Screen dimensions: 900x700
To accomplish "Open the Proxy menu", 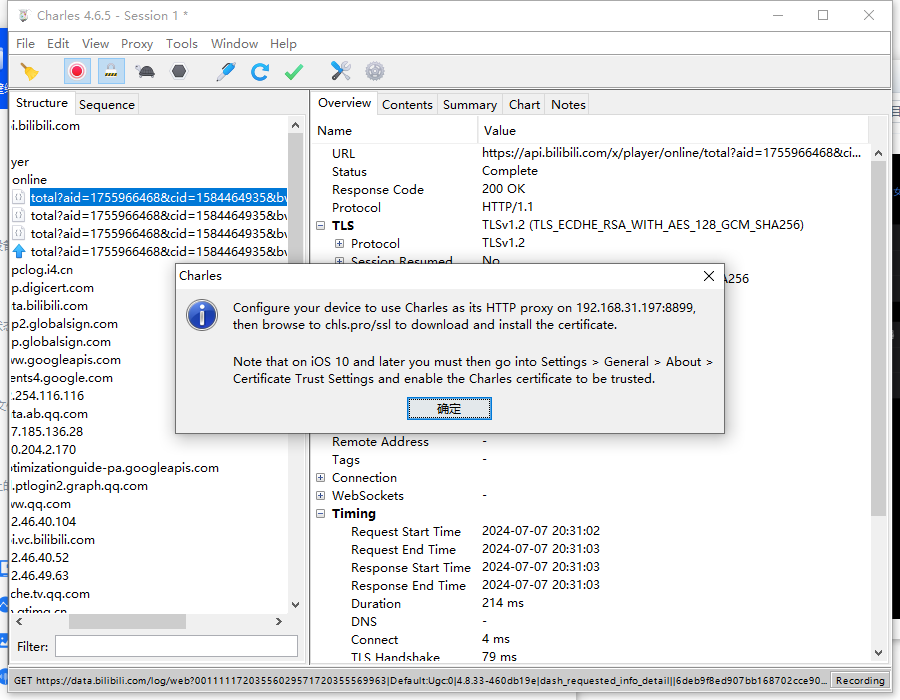I will pyautogui.click(x=137, y=44).
